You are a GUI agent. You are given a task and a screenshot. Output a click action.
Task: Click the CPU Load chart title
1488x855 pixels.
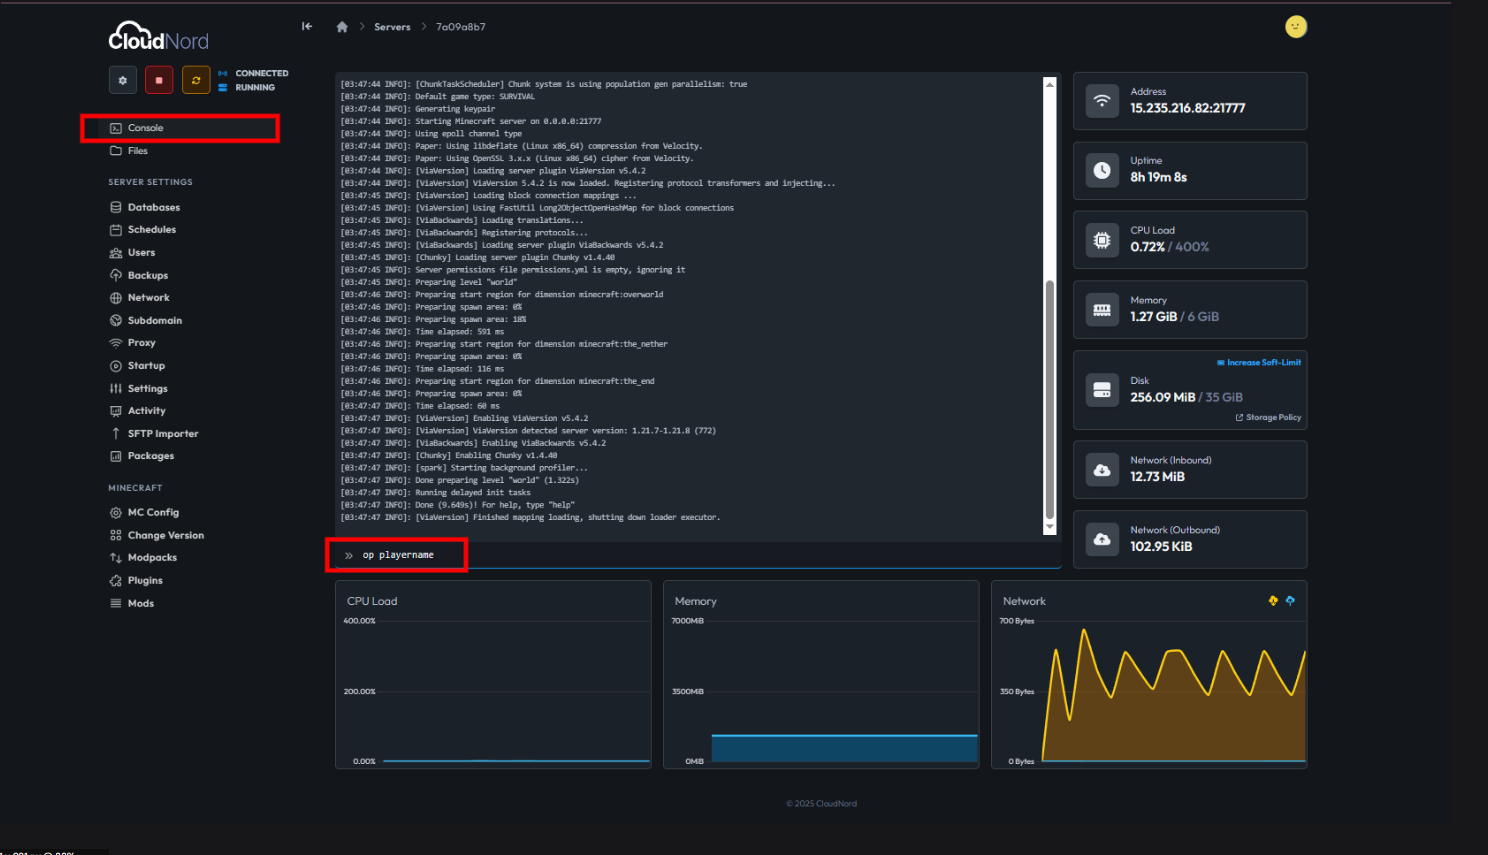pyautogui.click(x=372, y=601)
